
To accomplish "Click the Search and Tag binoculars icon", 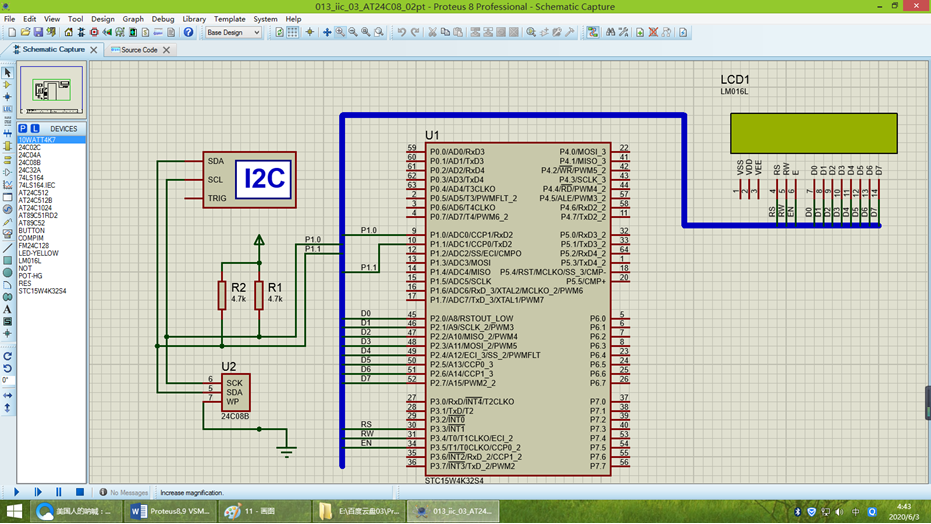I will pyautogui.click(x=610, y=32).
